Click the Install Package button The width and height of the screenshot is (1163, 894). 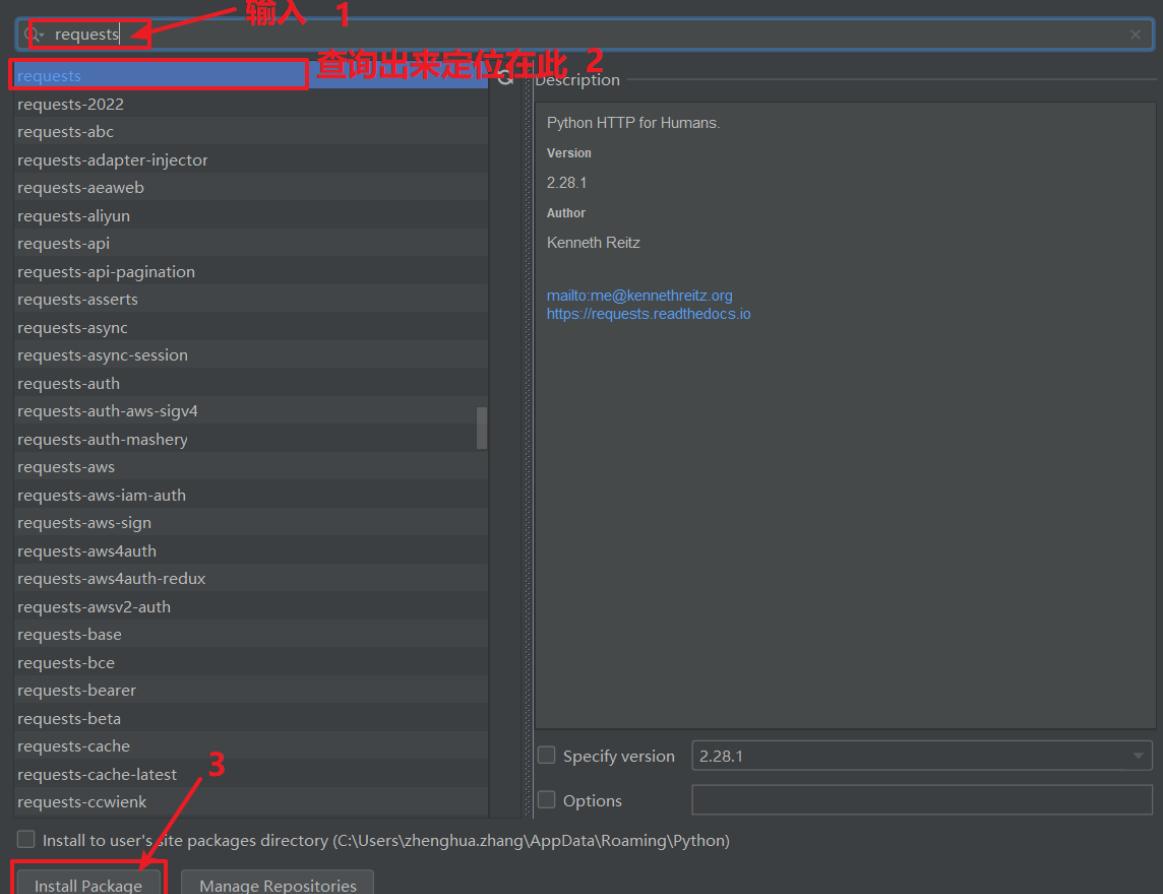coord(88,886)
